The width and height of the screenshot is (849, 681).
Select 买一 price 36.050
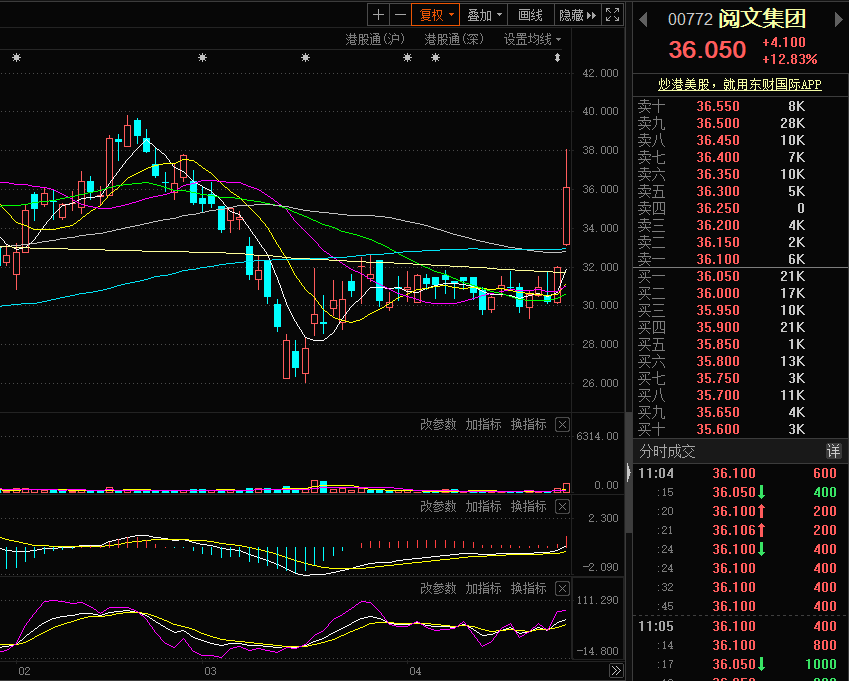718,277
